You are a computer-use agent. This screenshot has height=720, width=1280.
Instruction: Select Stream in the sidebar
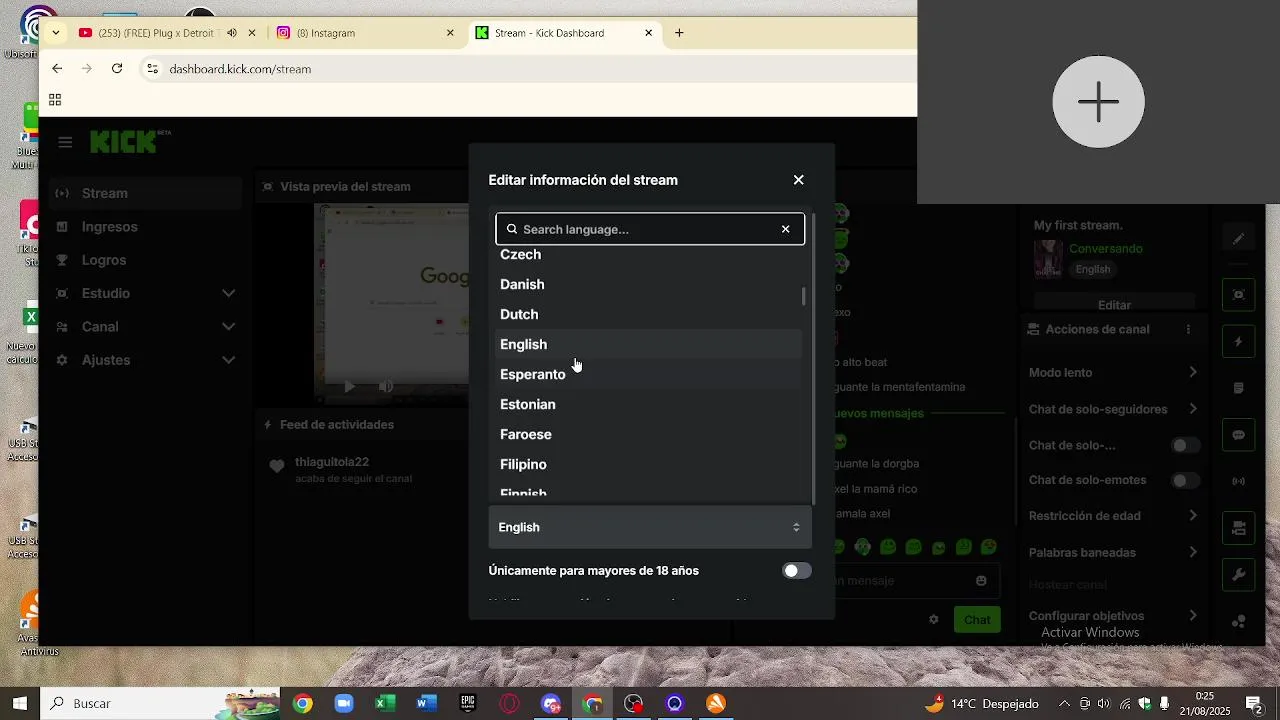pyautogui.click(x=146, y=193)
